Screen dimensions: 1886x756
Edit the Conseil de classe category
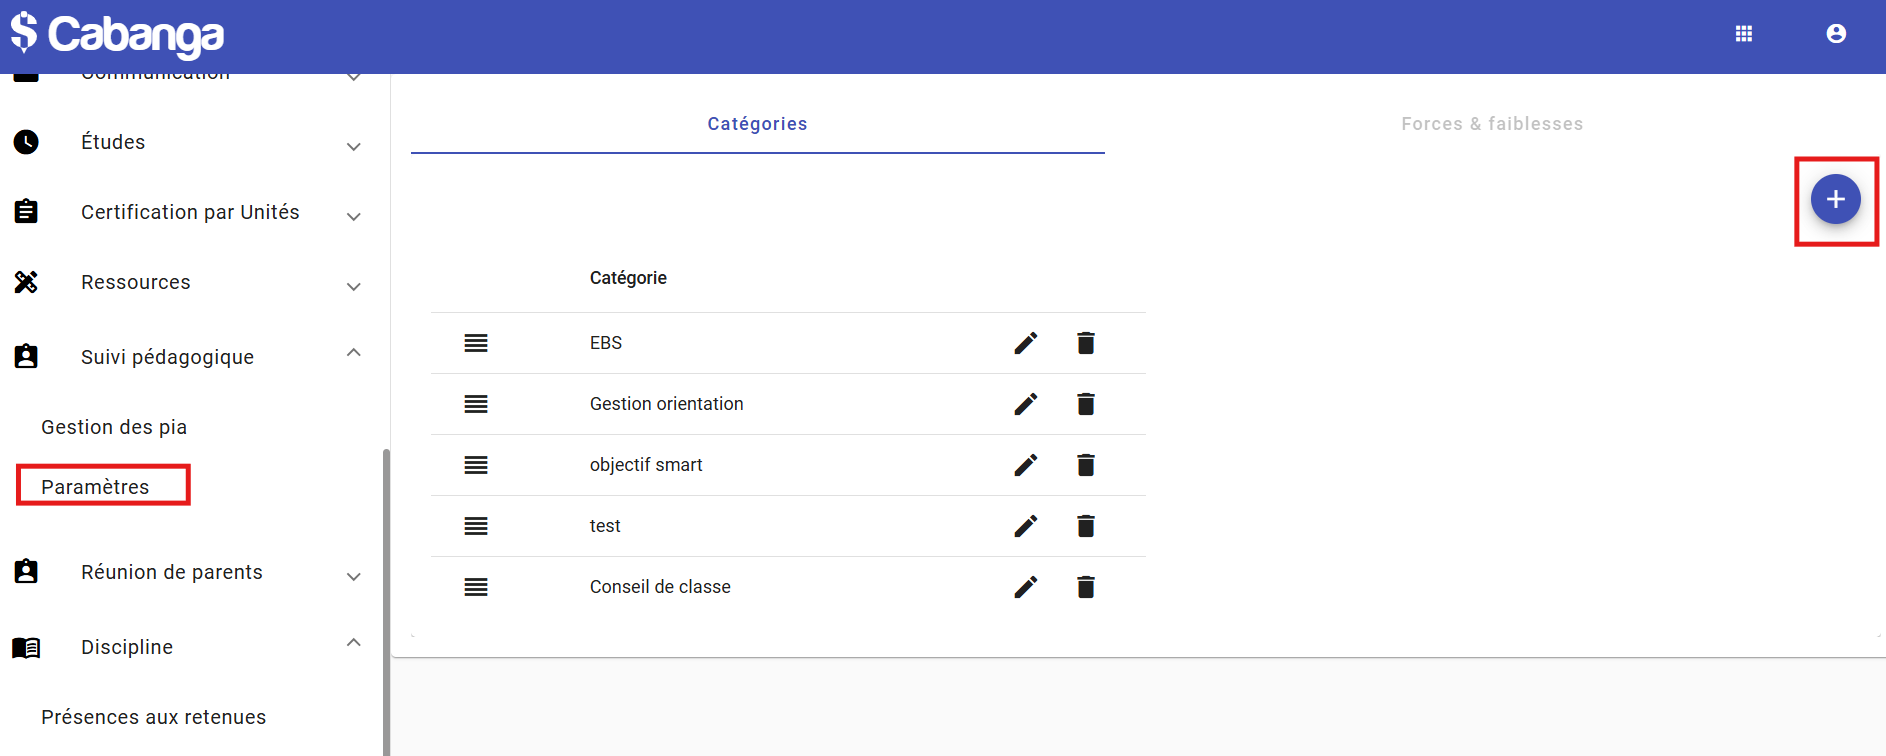coord(1026,587)
